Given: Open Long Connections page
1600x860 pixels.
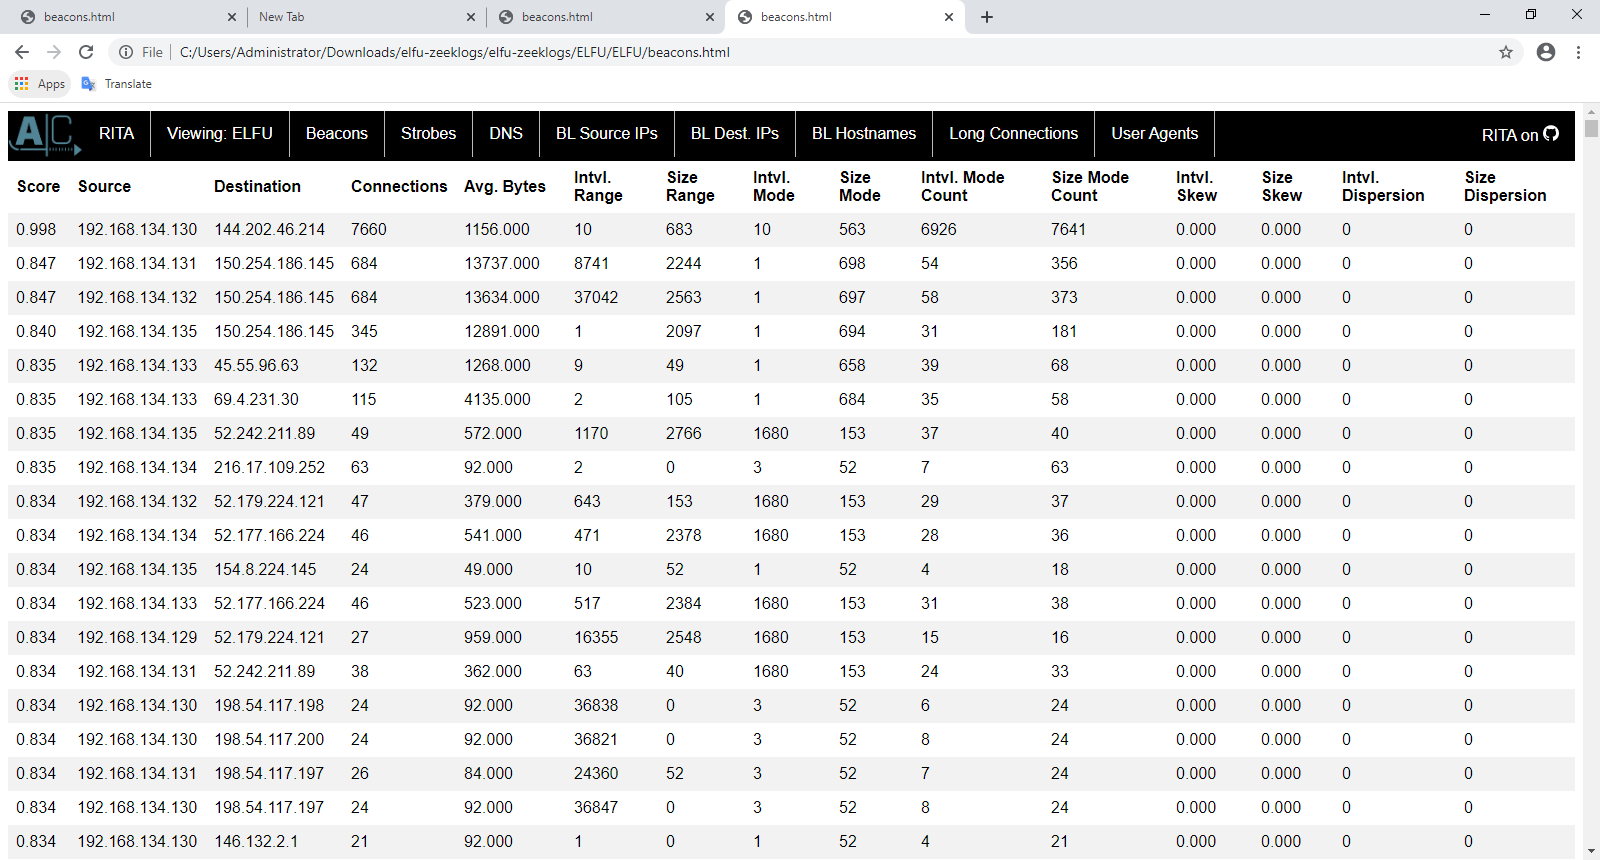Looking at the screenshot, I should click(x=1013, y=134).
